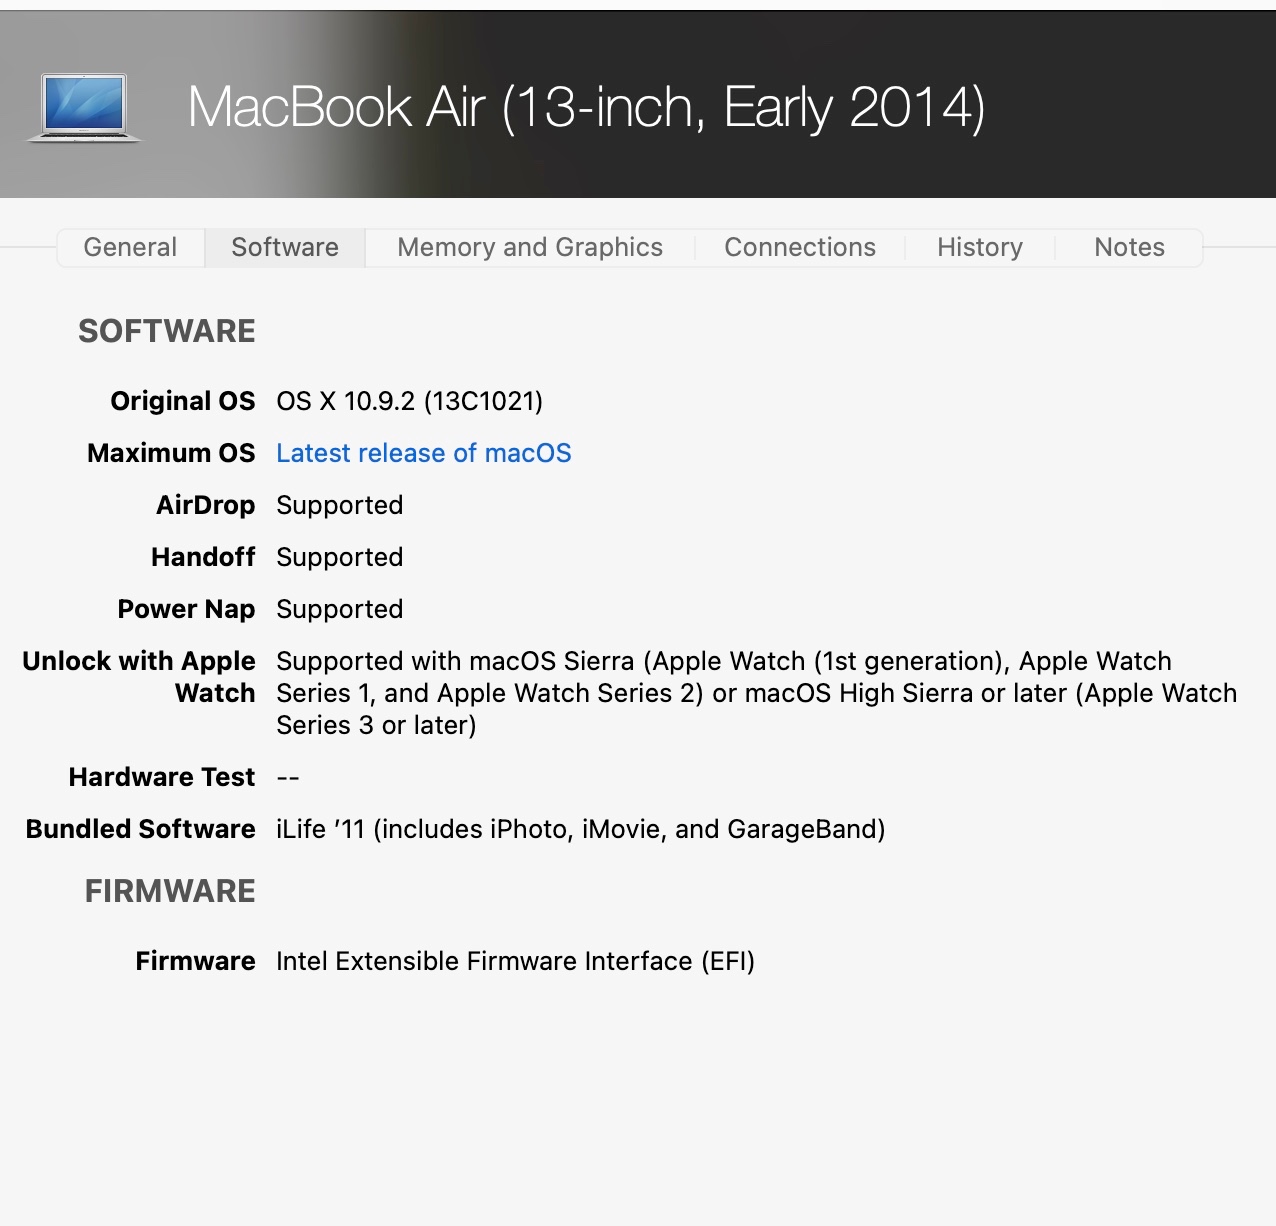
Task: Click the Original OS label
Action: pos(183,401)
